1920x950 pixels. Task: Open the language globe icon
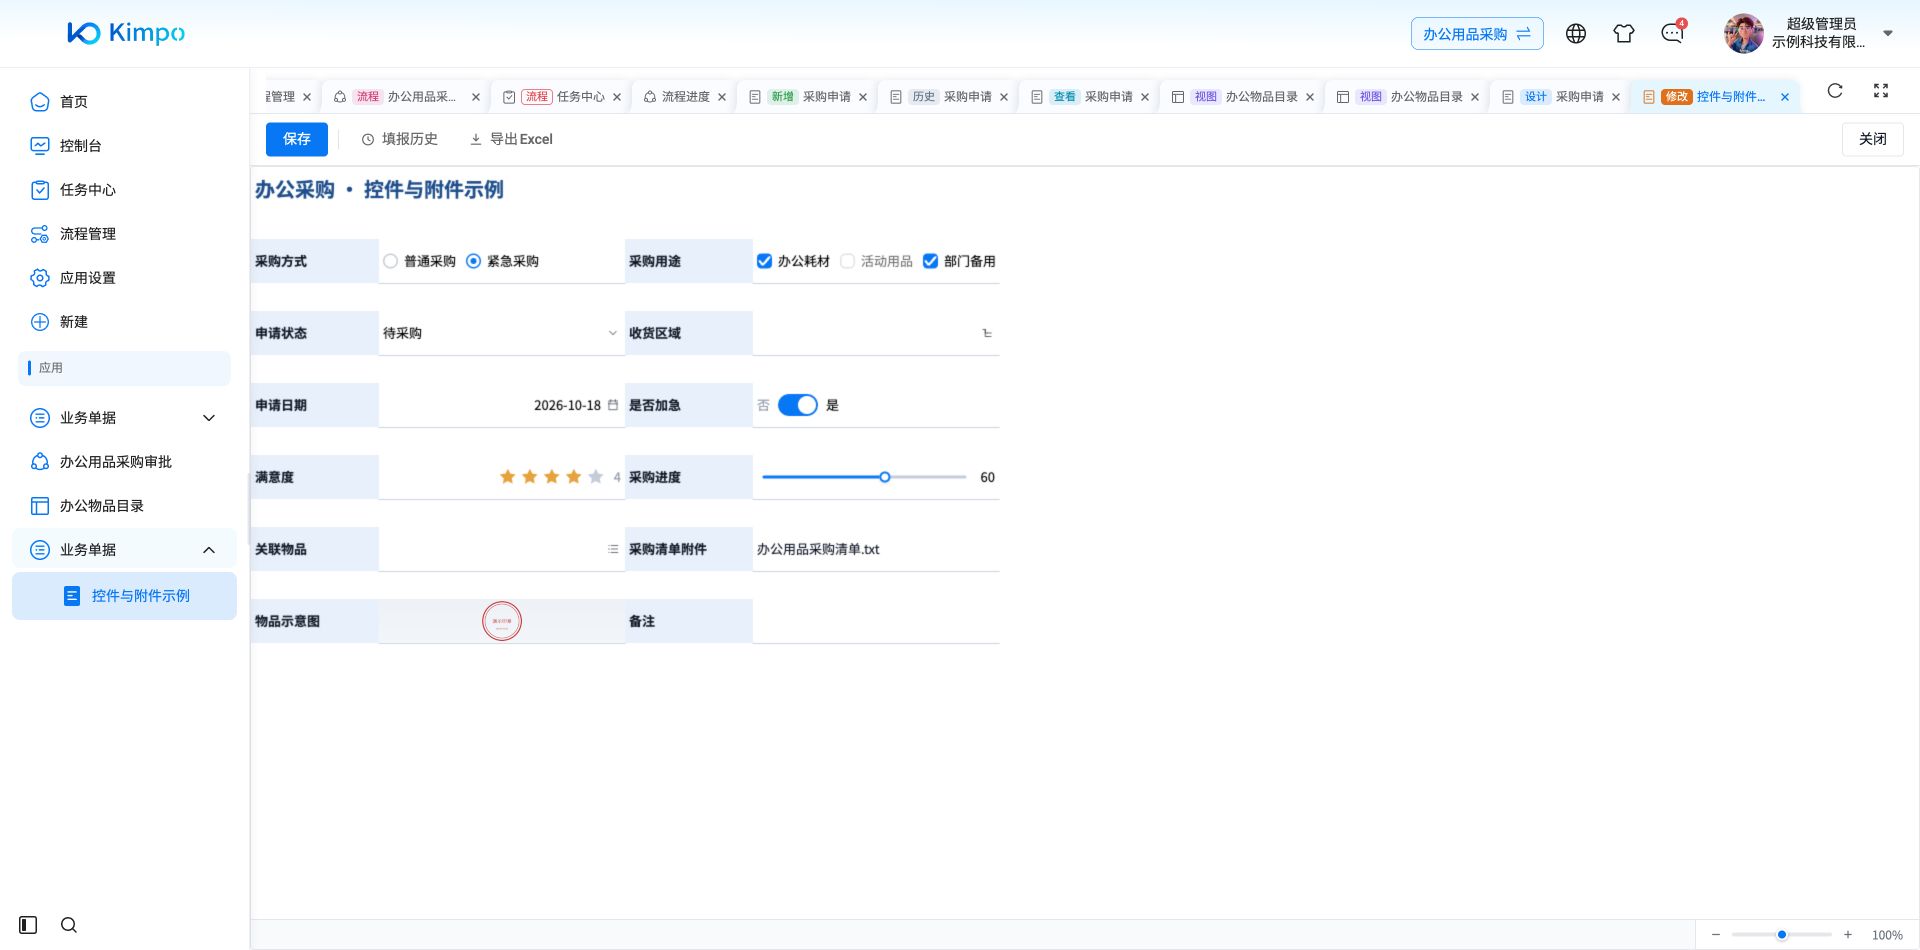pyautogui.click(x=1576, y=34)
